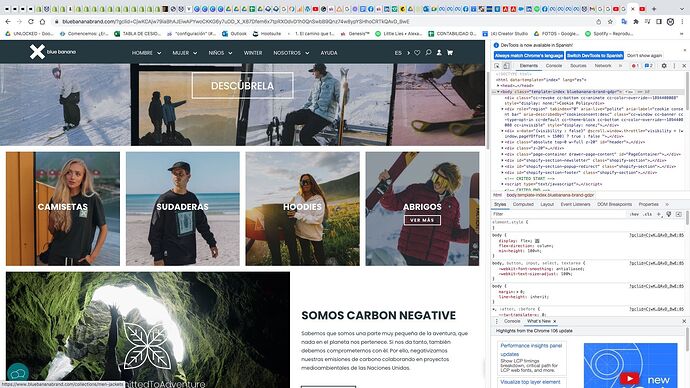Open Performance insights panel updates link
The width and height of the screenshot is (690, 388).
pyautogui.click(x=531, y=350)
